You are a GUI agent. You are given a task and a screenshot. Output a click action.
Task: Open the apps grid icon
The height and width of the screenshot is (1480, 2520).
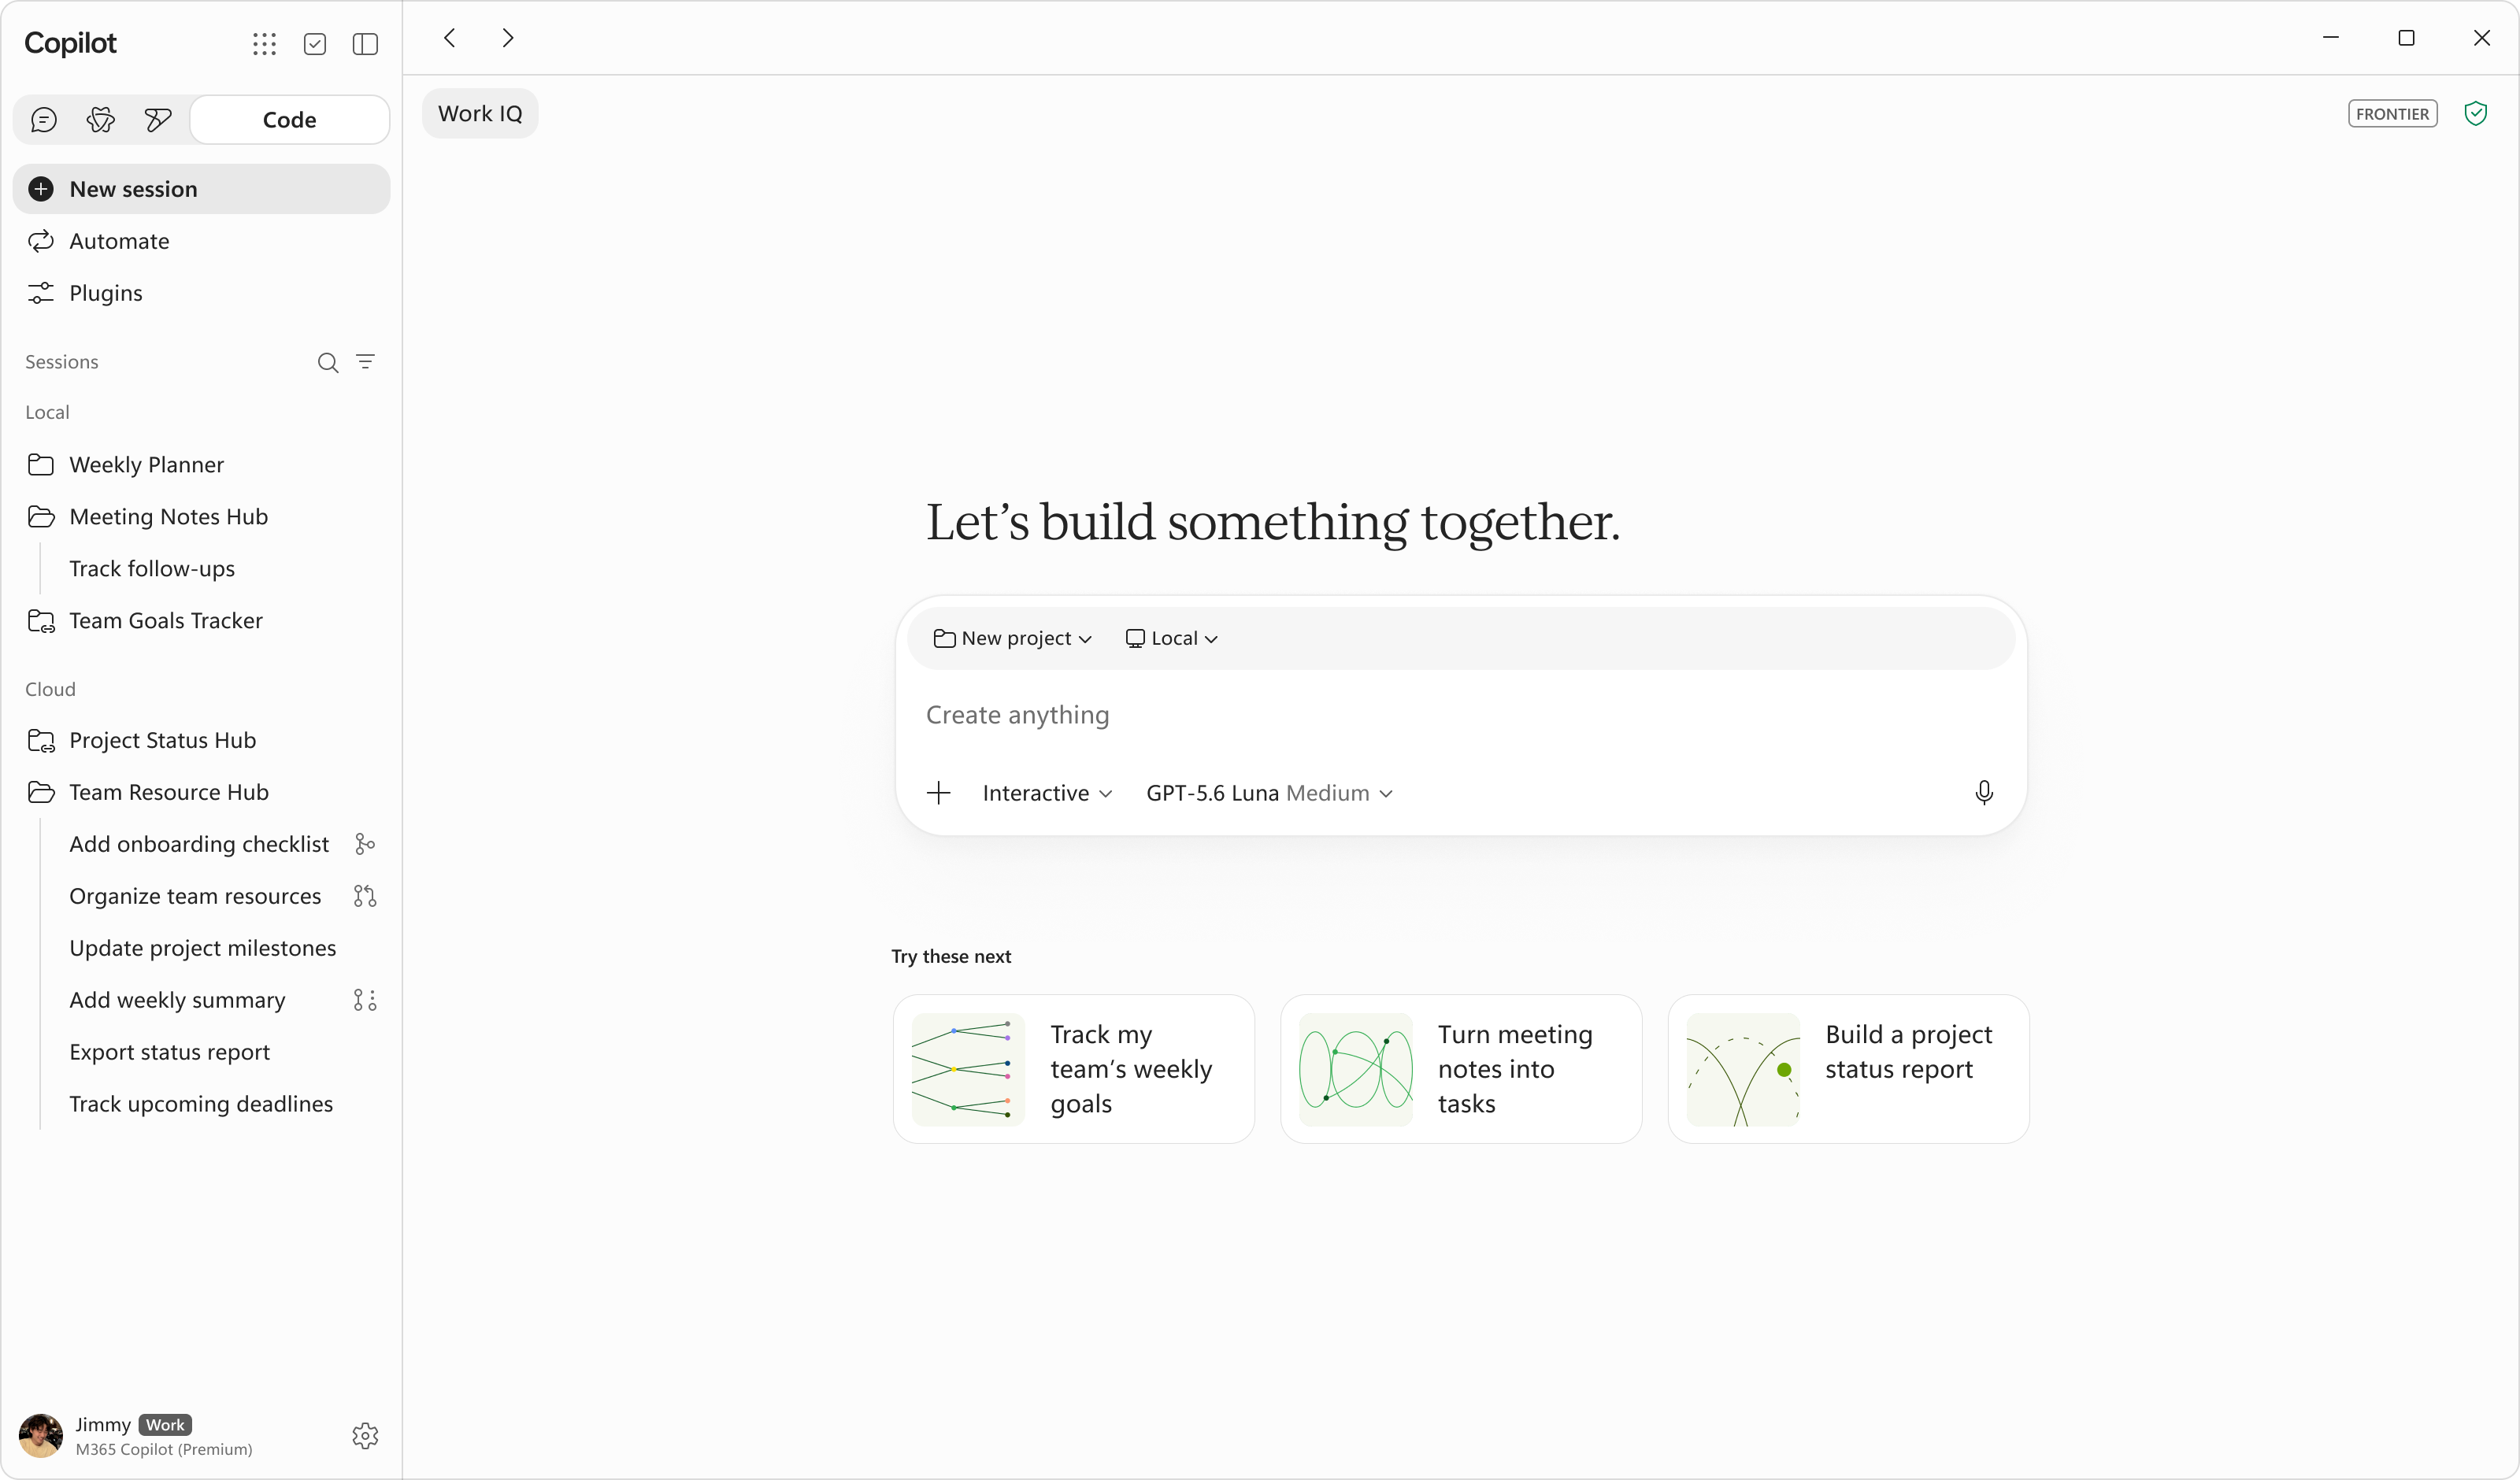(264, 44)
